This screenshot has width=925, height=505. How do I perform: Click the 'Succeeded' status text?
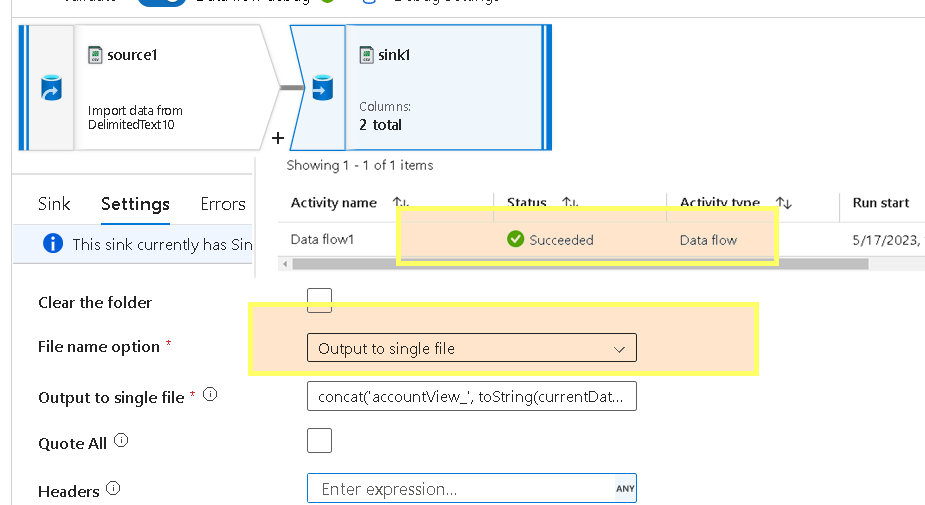[561, 240]
